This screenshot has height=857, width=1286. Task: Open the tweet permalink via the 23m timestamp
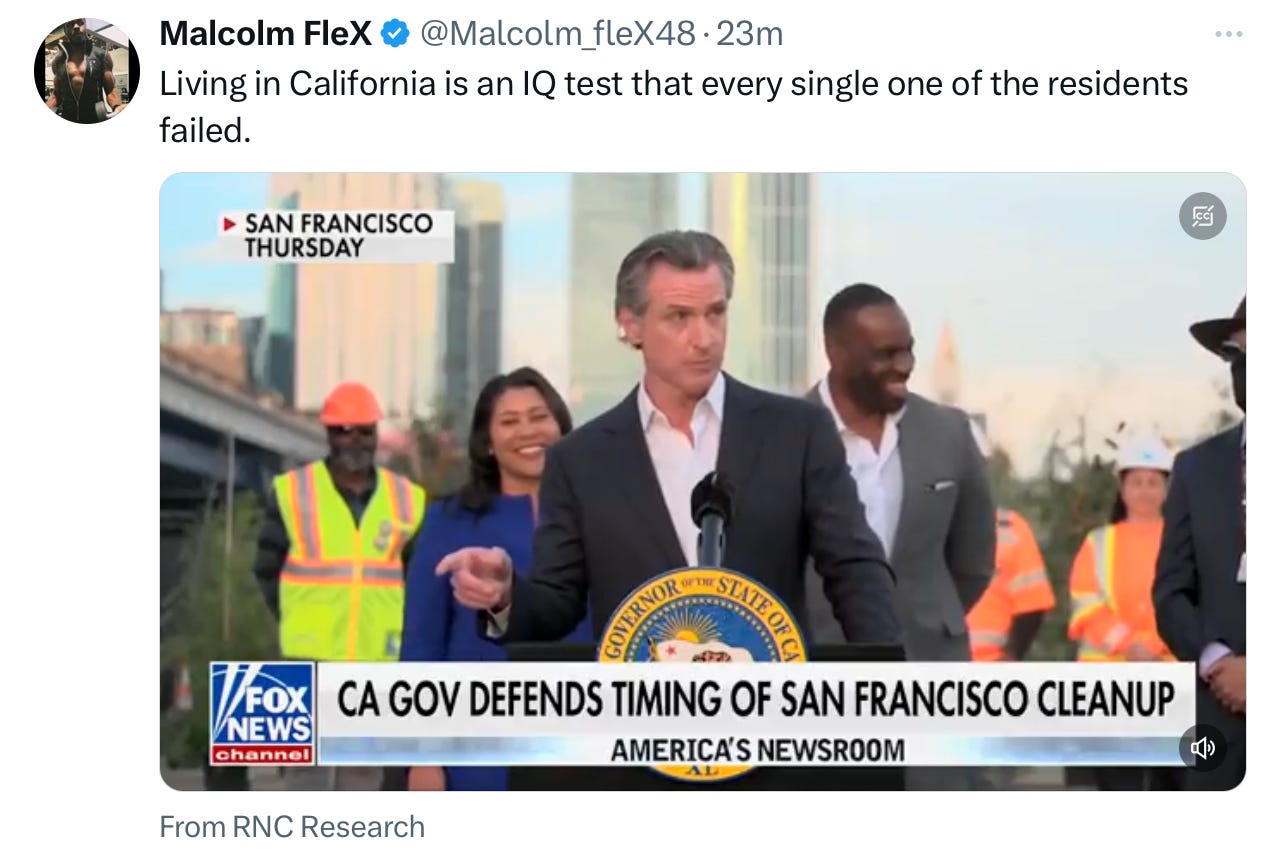pos(750,34)
